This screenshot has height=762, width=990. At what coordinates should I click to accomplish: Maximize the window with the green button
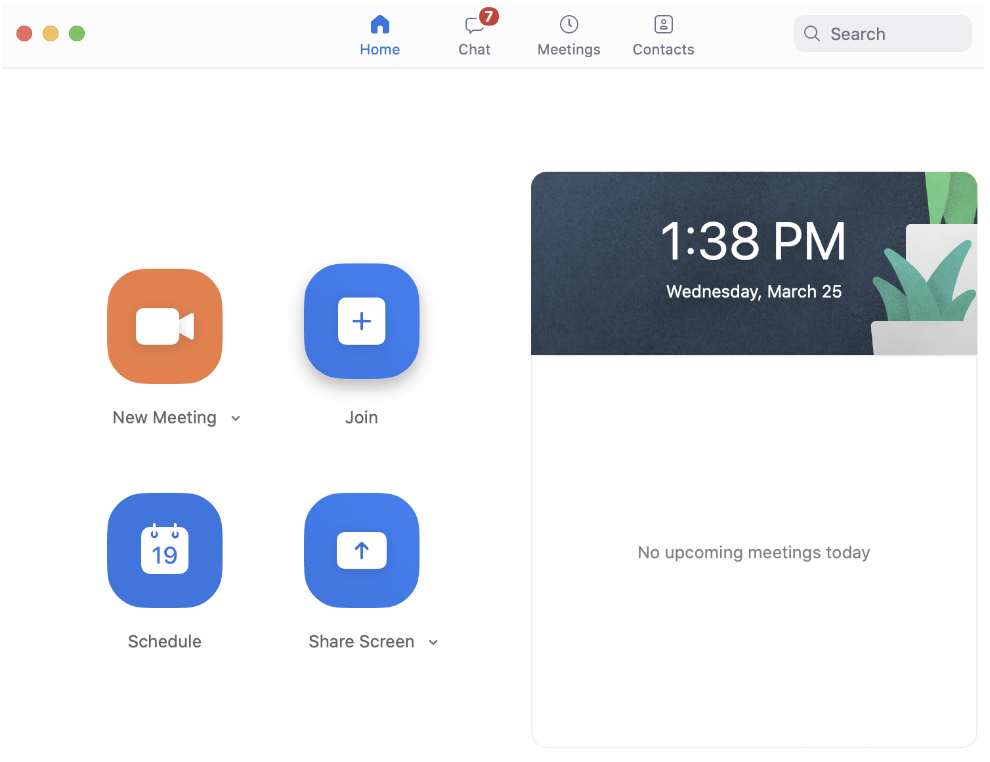coord(77,33)
